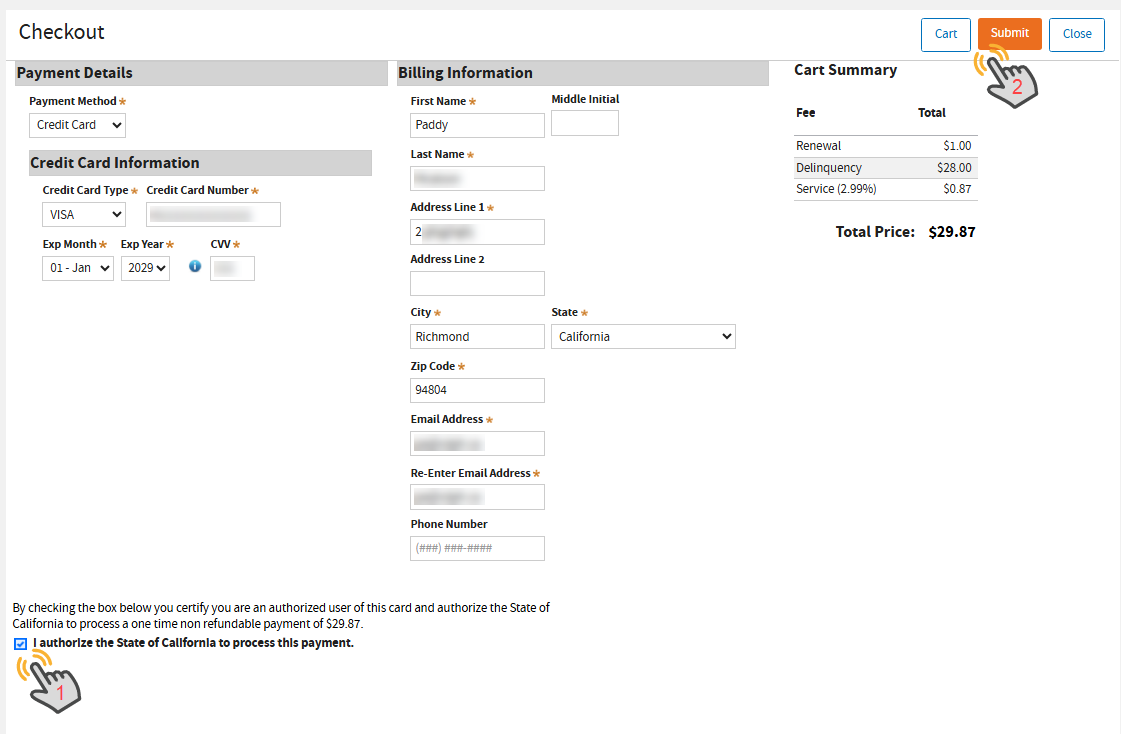1121x734 pixels.
Task: Click the Close button
Action: coord(1076,34)
